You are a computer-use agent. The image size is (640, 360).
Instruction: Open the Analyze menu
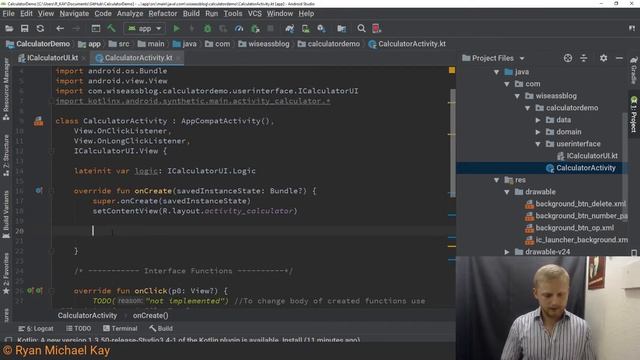click(x=130, y=13)
